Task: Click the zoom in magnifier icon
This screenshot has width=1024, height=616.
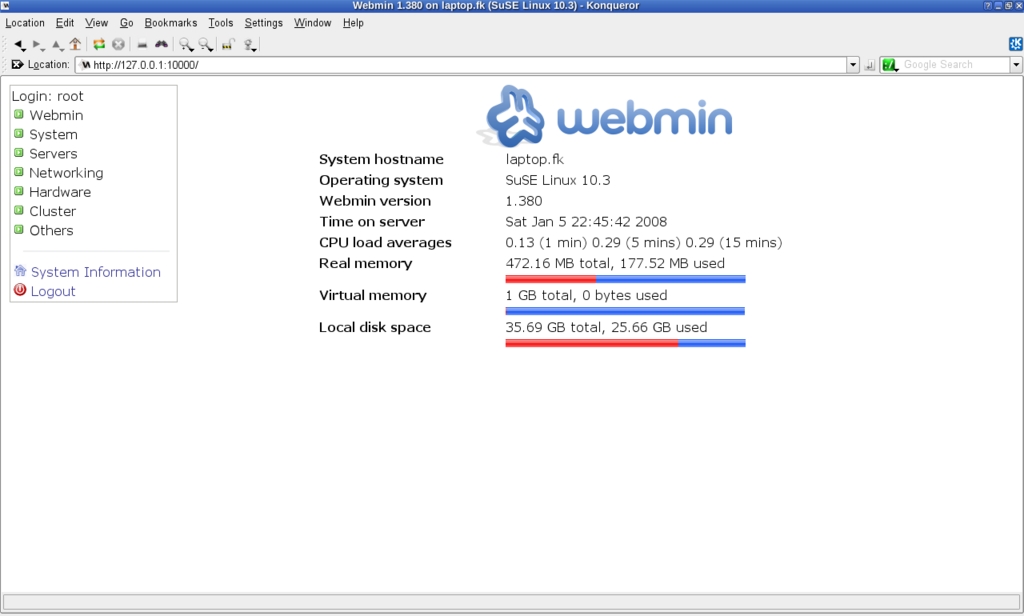Action: [186, 44]
